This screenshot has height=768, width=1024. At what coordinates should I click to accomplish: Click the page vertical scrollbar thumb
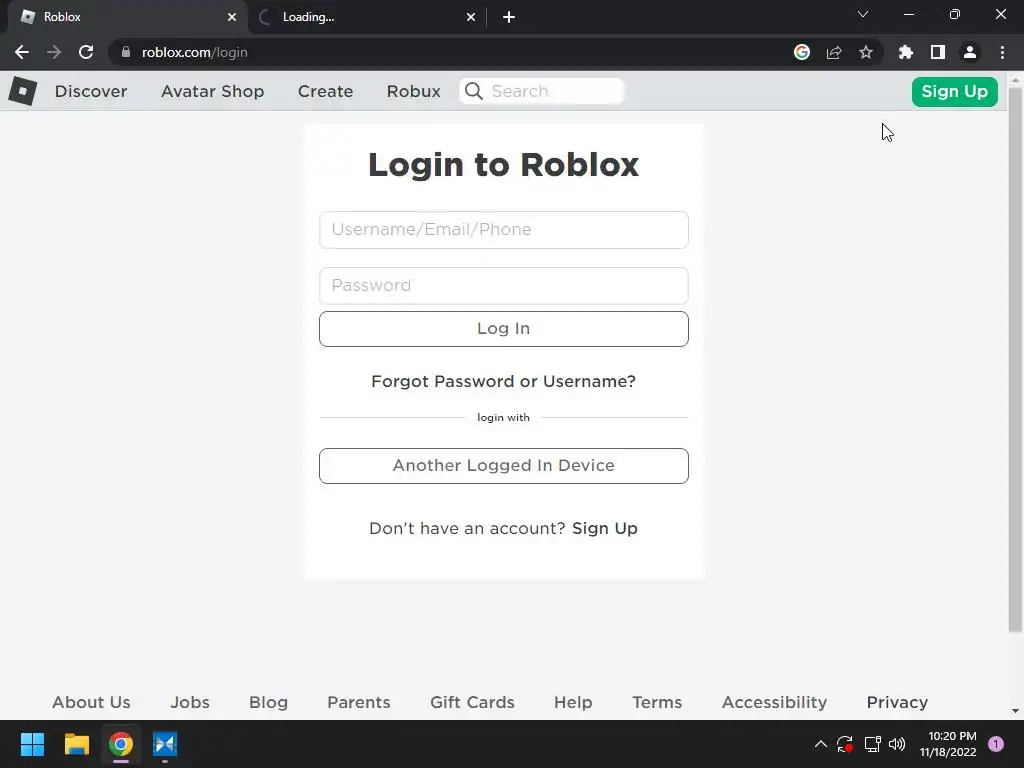pos(1015,359)
